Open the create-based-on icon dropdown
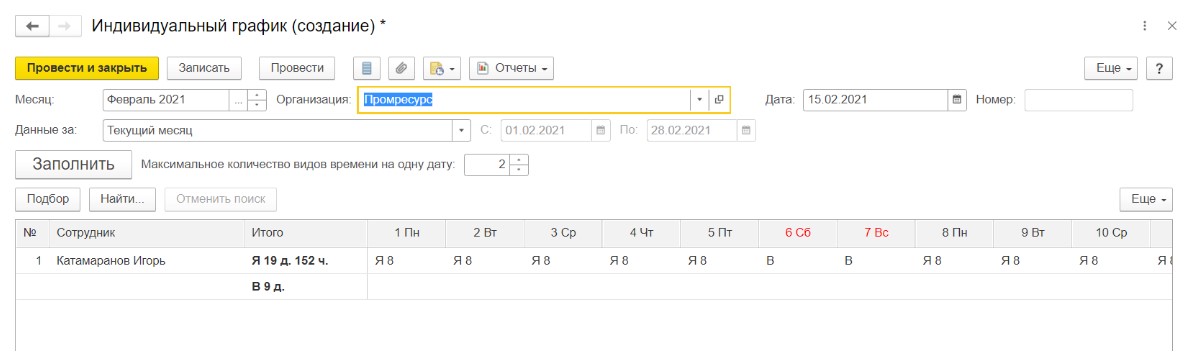This screenshot has height=363, width=1184. pos(442,68)
